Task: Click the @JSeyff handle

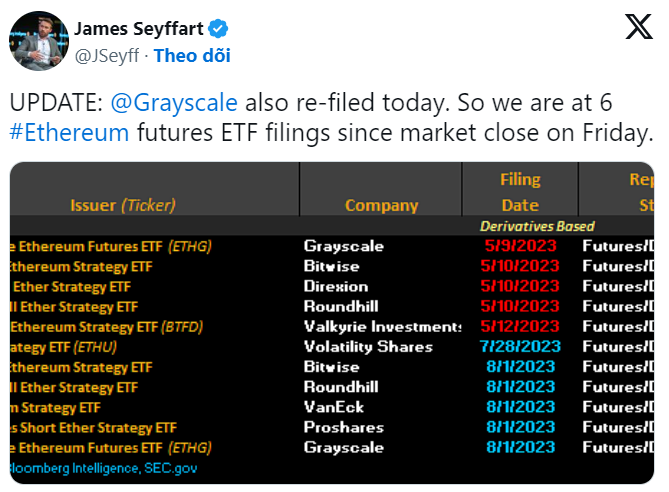Action: [109, 55]
